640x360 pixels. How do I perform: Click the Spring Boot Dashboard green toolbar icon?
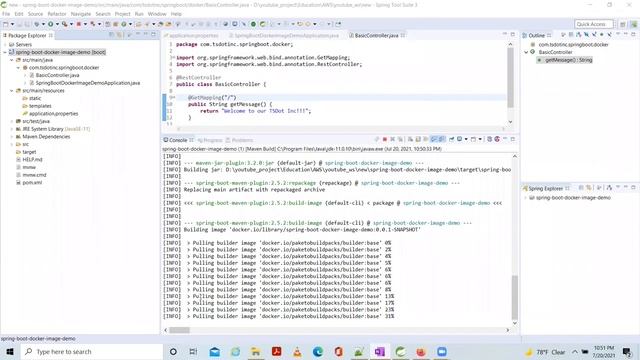tap(253, 24)
